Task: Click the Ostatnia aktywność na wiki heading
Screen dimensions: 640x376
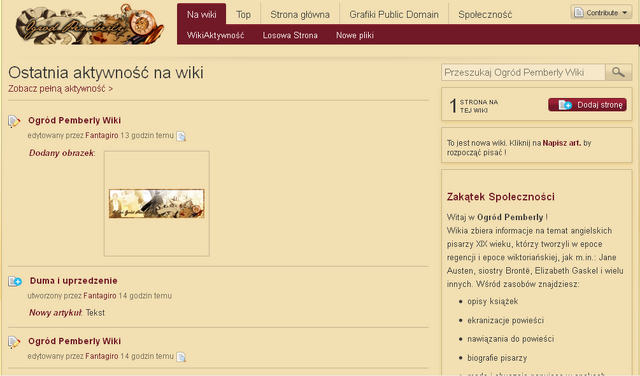Action: (x=106, y=73)
